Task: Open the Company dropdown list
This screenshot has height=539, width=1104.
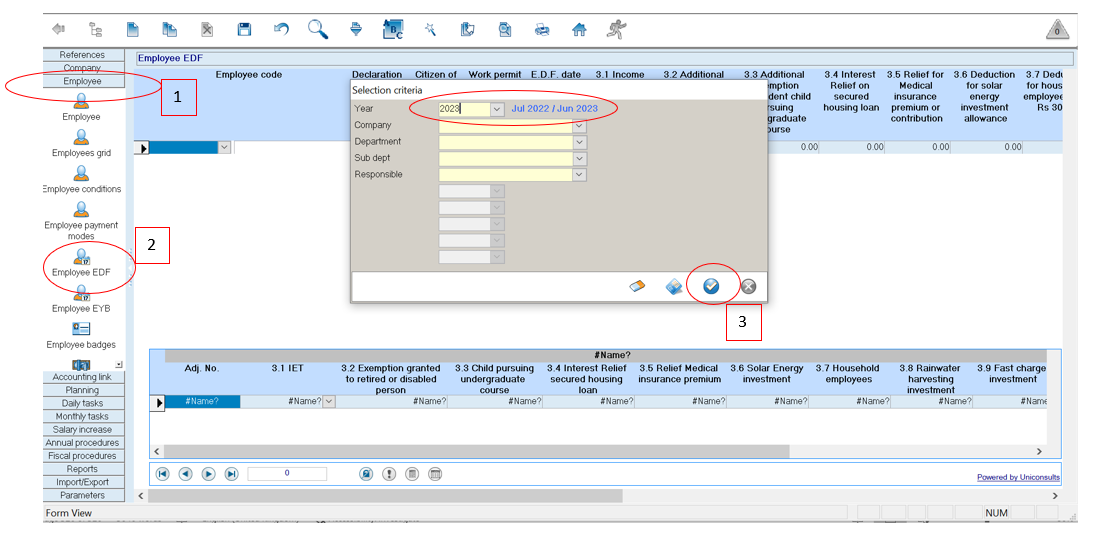Action: click(579, 126)
